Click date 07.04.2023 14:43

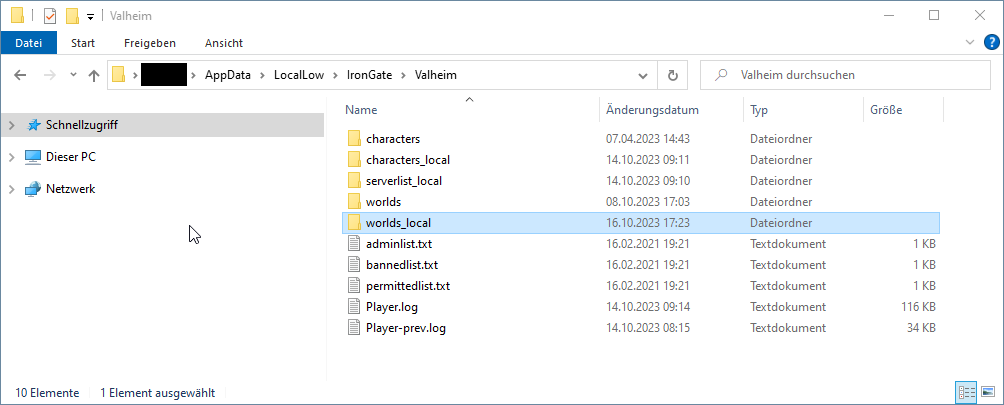[x=648, y=139]
